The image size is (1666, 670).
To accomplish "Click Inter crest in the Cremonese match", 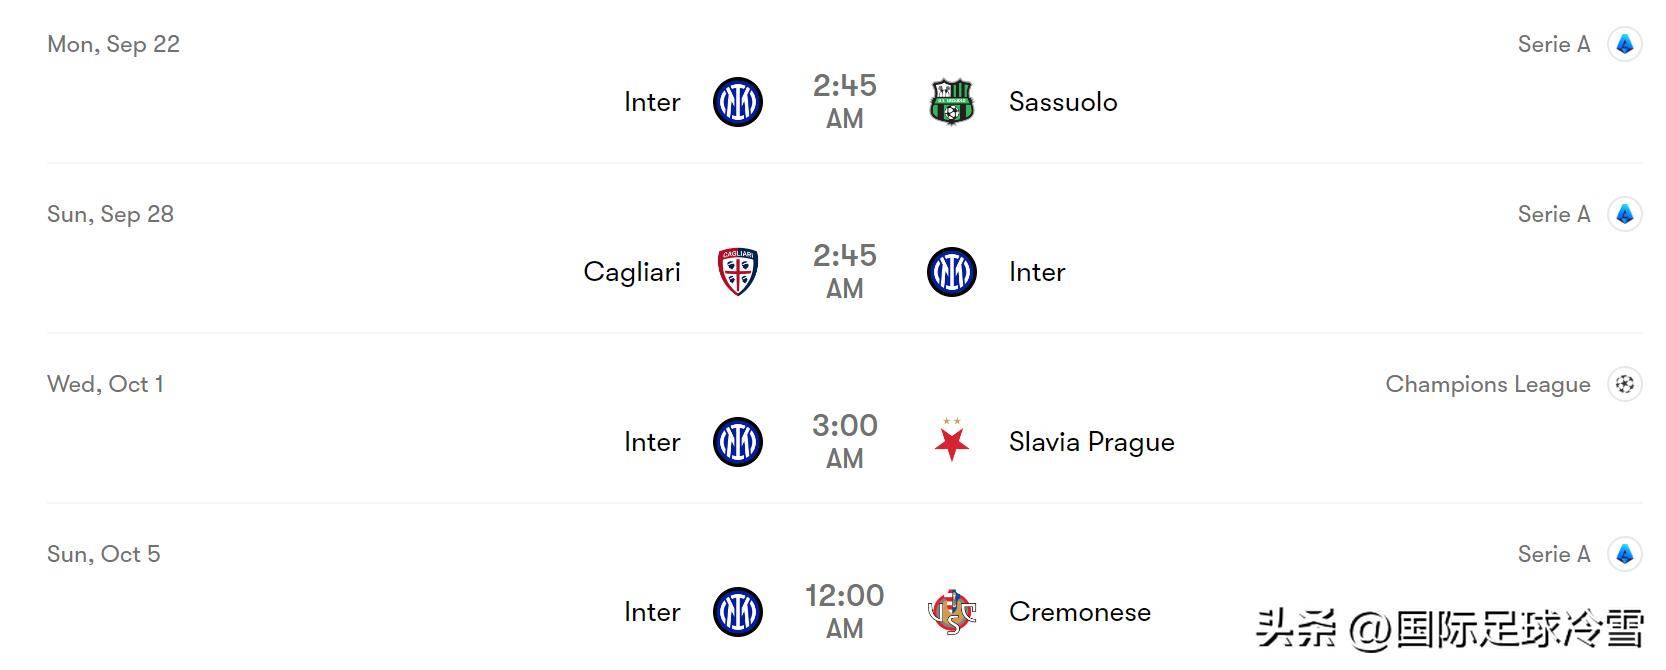I will click(738, 612).
